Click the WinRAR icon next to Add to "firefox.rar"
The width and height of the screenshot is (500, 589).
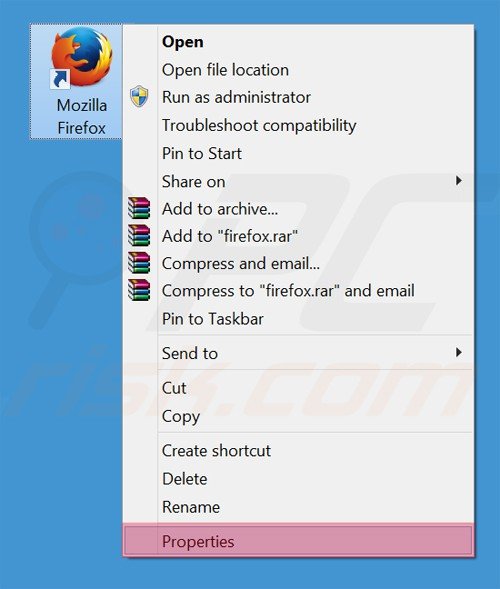[x=139, y=236]
